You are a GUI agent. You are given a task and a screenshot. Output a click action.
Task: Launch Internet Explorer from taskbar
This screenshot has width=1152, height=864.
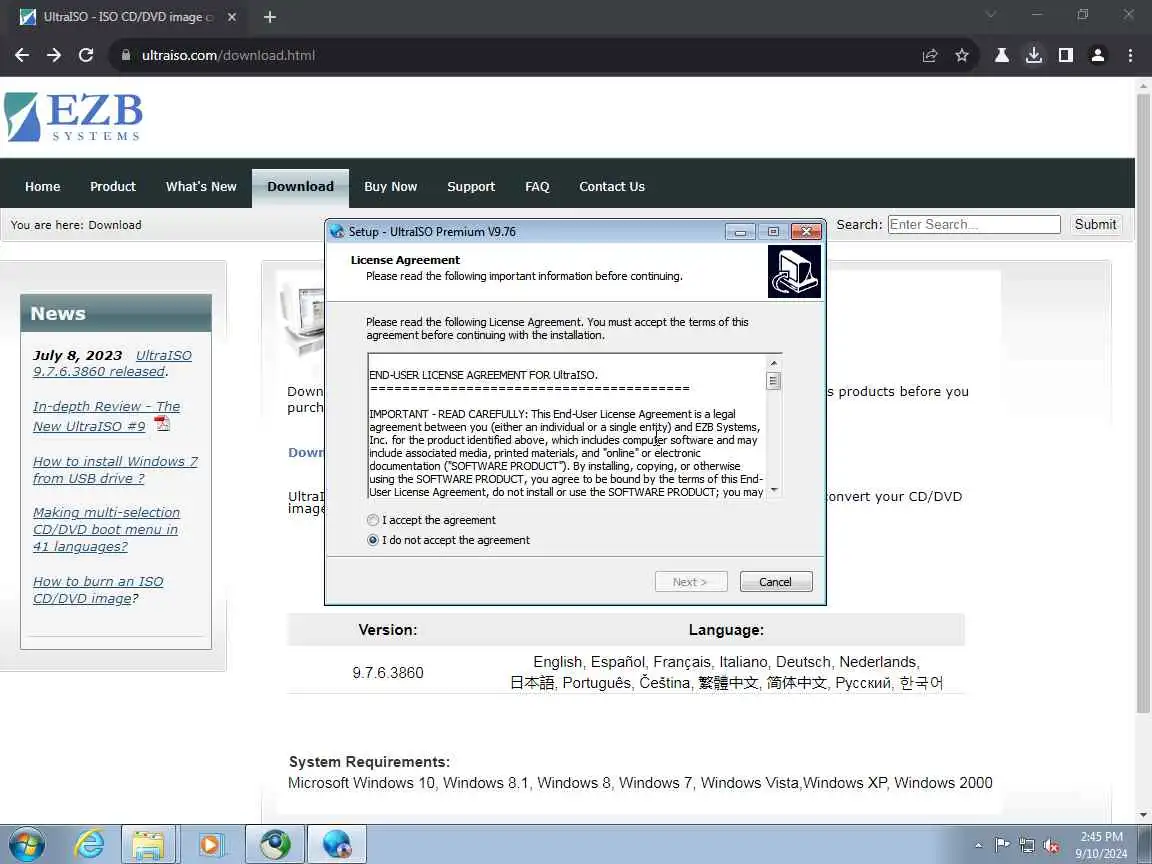[x=89, y=844]
